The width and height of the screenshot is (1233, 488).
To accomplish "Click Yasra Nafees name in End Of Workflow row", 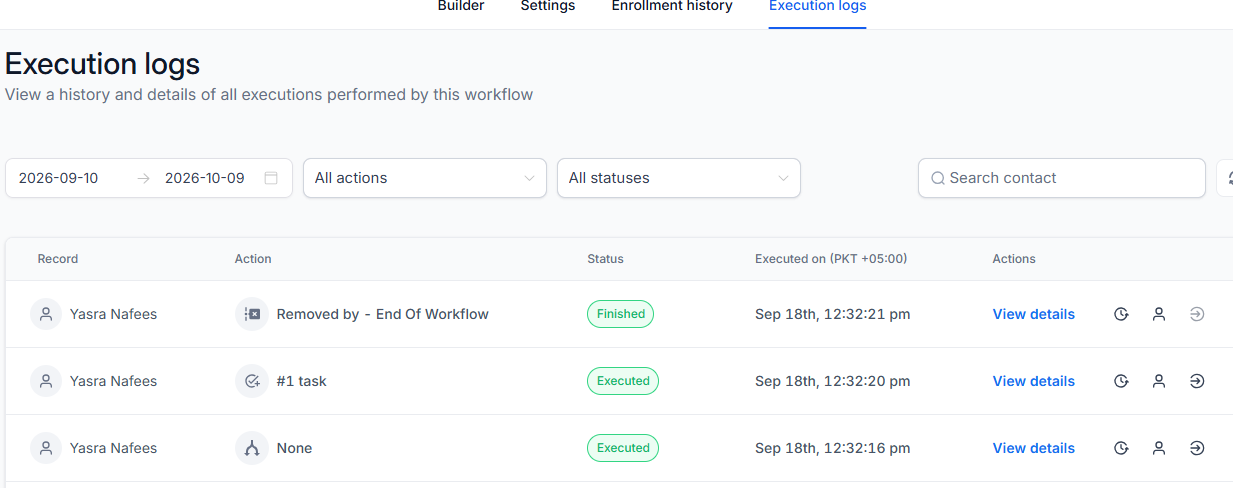I will point(113,314).
